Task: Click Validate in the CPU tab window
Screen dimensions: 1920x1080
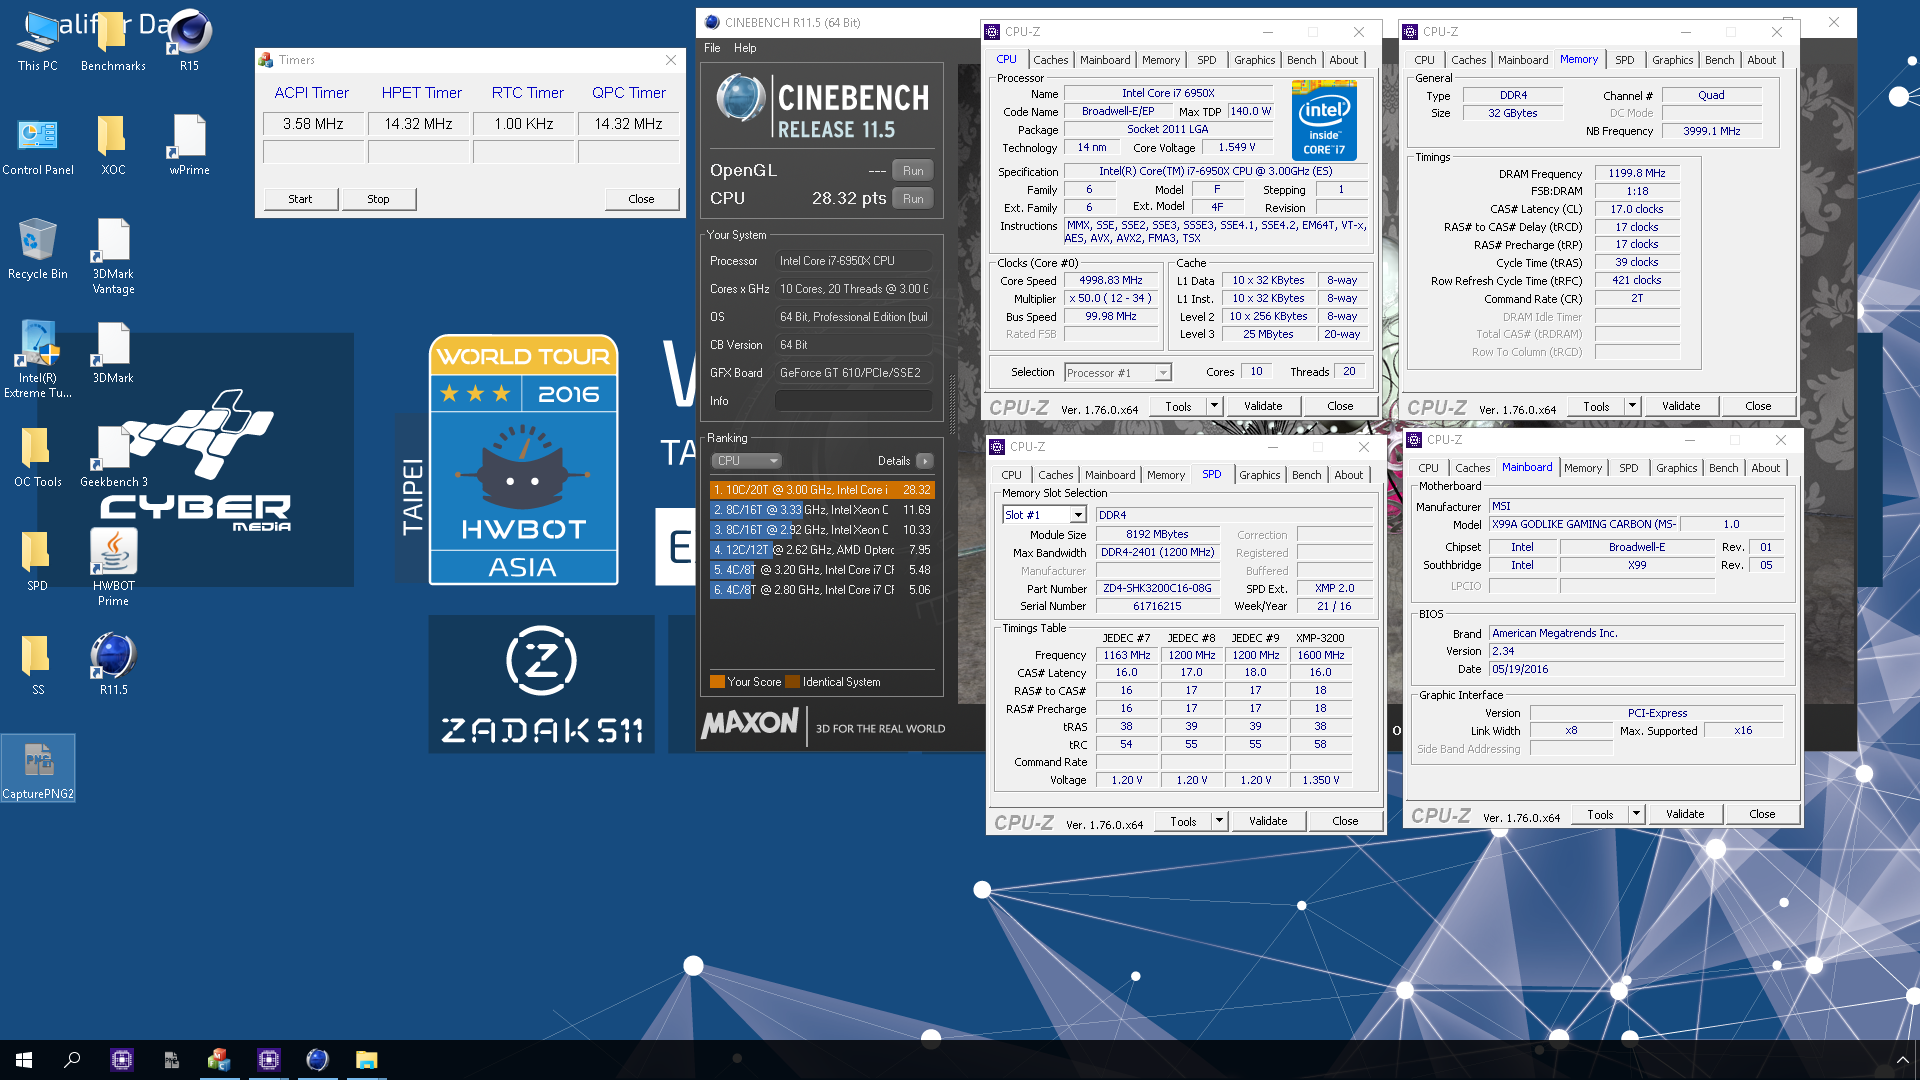Action: pos(1263,406)
